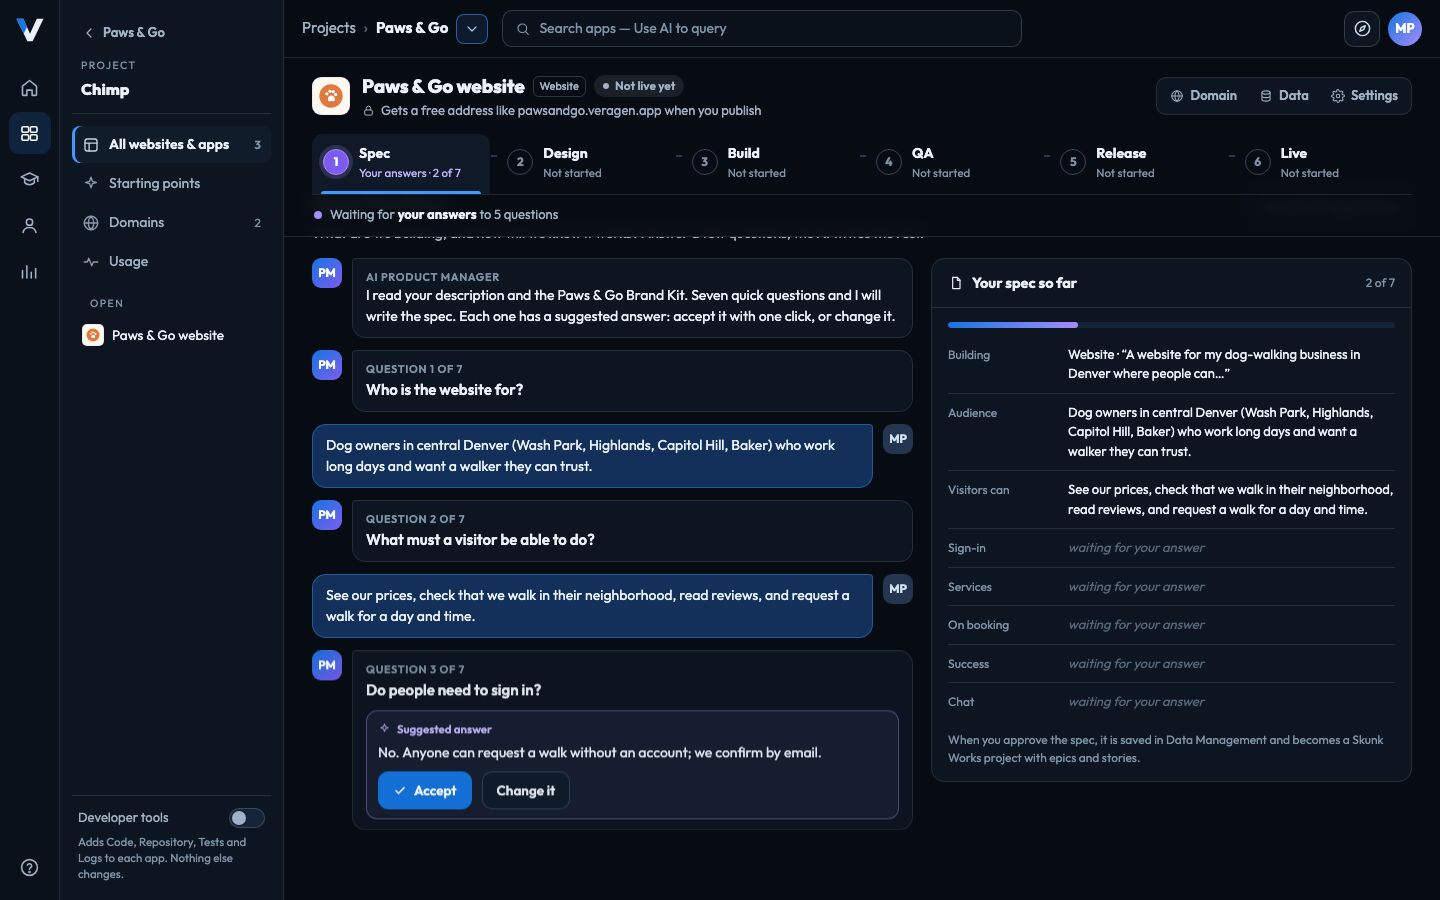
Task: Click Projects in the breadcrumb
Action: pos(329,28)
